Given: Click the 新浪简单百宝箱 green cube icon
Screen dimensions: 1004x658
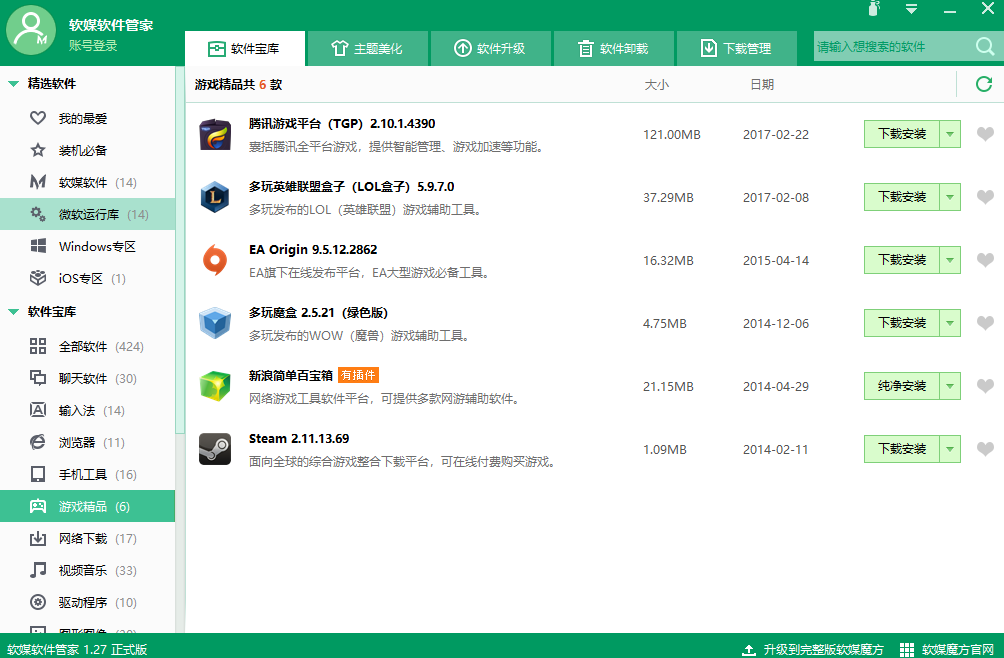Looking at the screenshot, I should (x=215, y=386).
